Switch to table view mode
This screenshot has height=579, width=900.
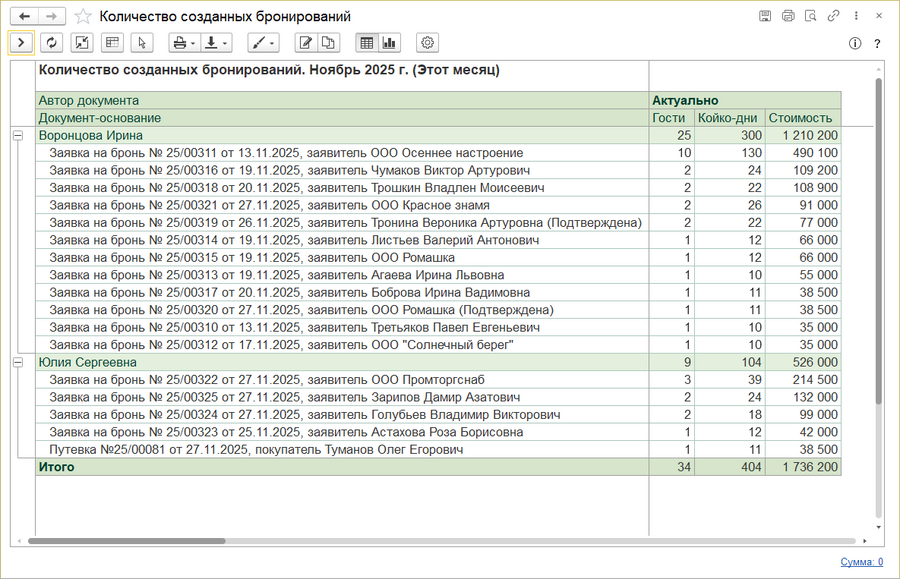pyautogui.click(x=367, y=43)
